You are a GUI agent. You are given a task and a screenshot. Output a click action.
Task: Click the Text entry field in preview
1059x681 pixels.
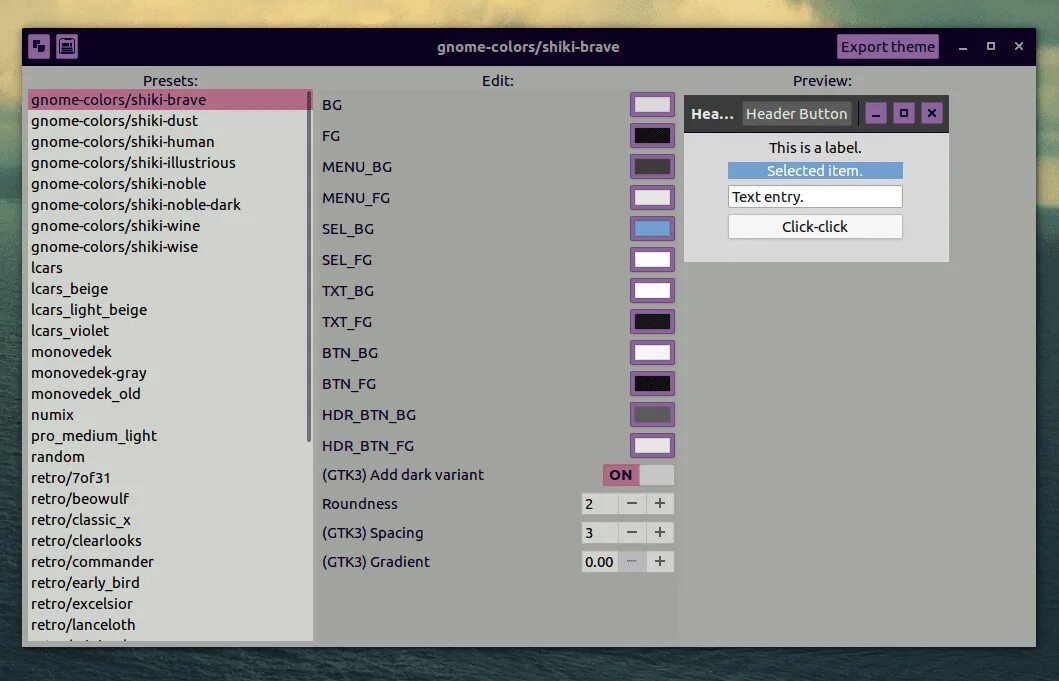(x=815, y=197)
